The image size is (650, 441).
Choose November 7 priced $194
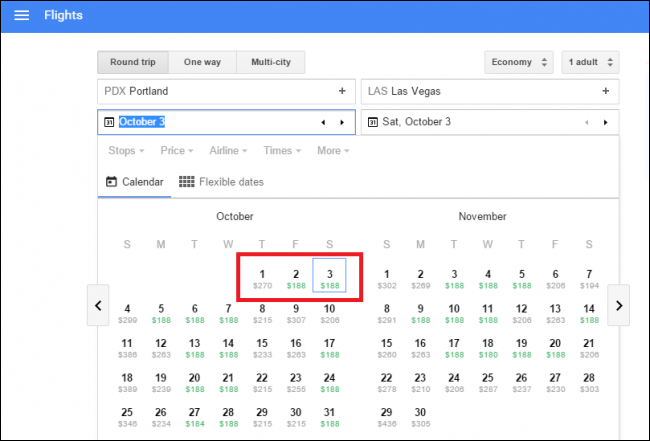pos(589,279)
